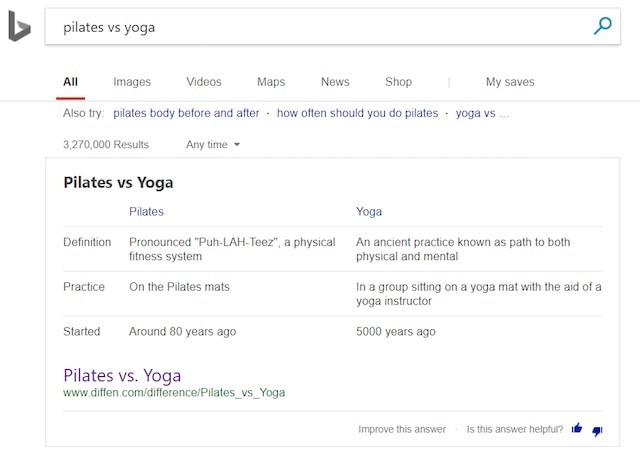Viewport: 640px width, 461px height.
Task: Open My saves
Action: 510,82
